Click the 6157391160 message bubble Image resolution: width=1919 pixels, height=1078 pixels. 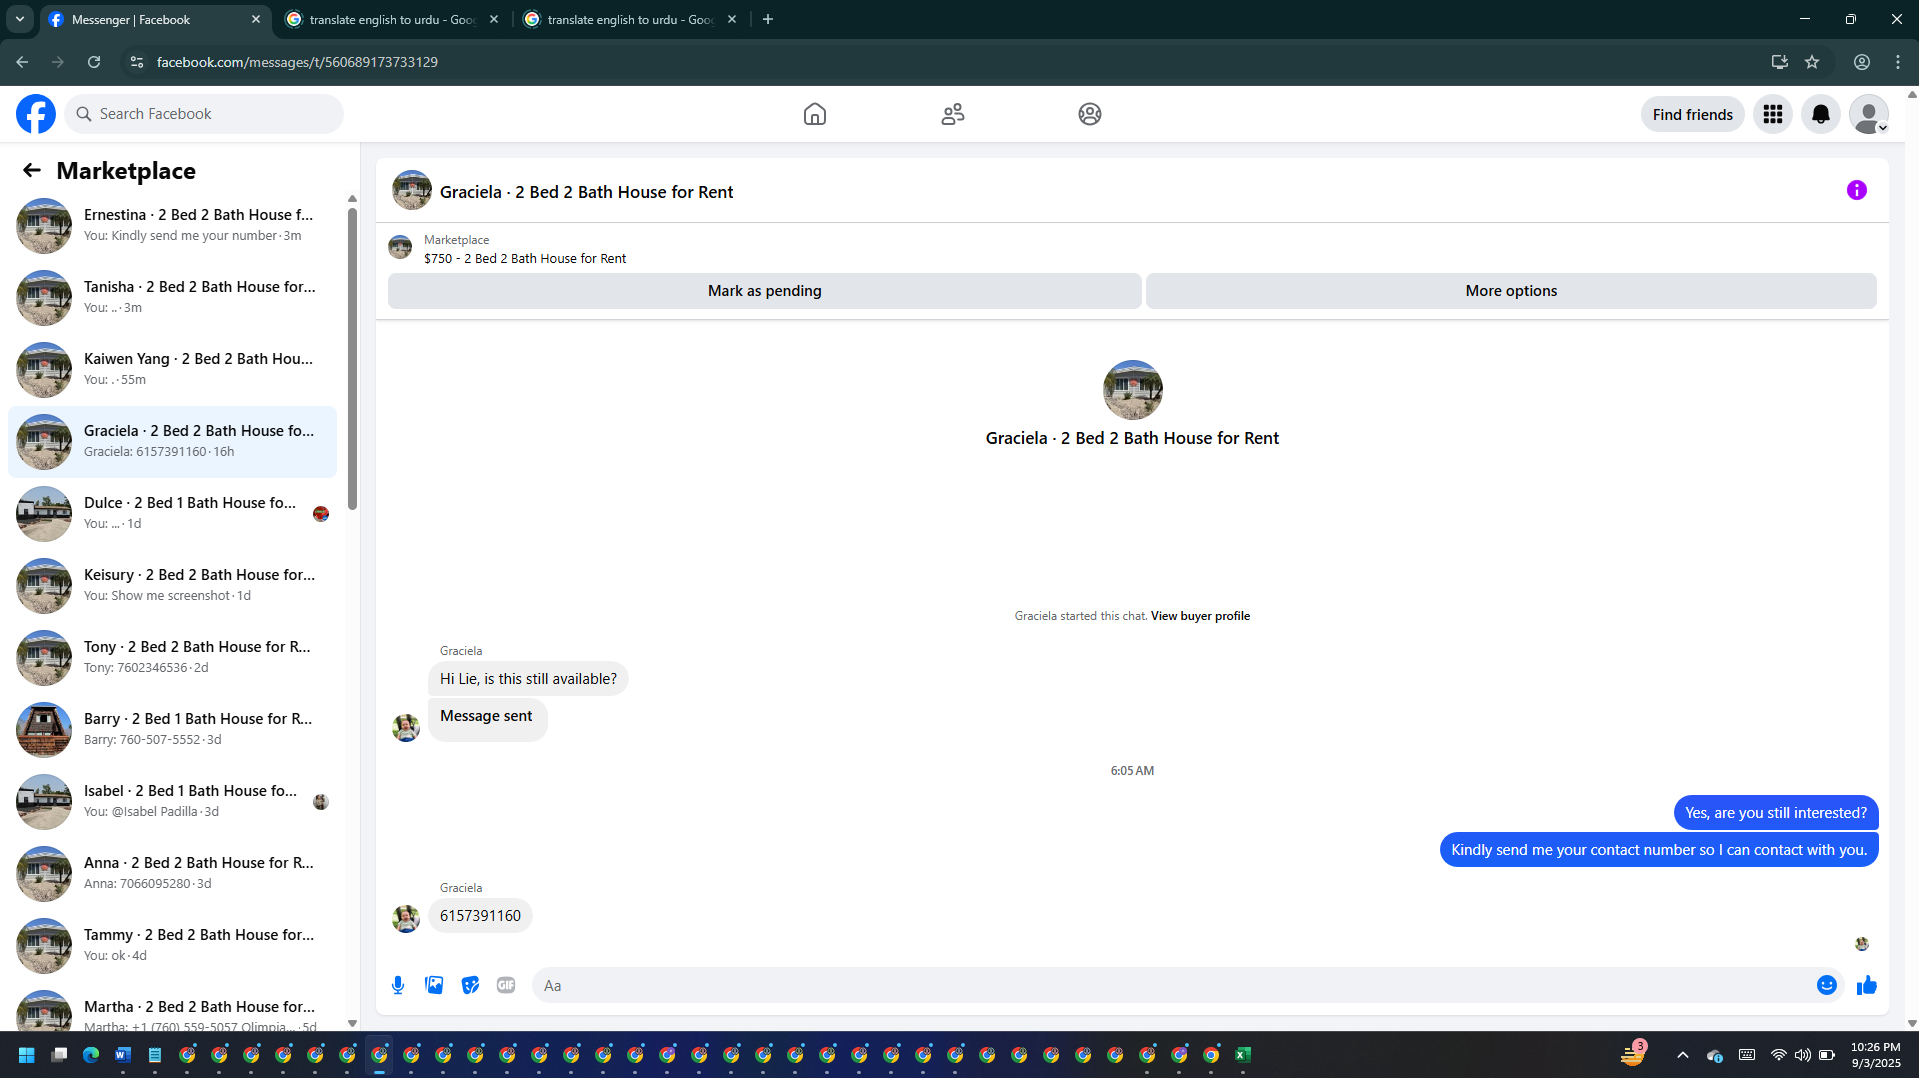click(x=480, y=916)
